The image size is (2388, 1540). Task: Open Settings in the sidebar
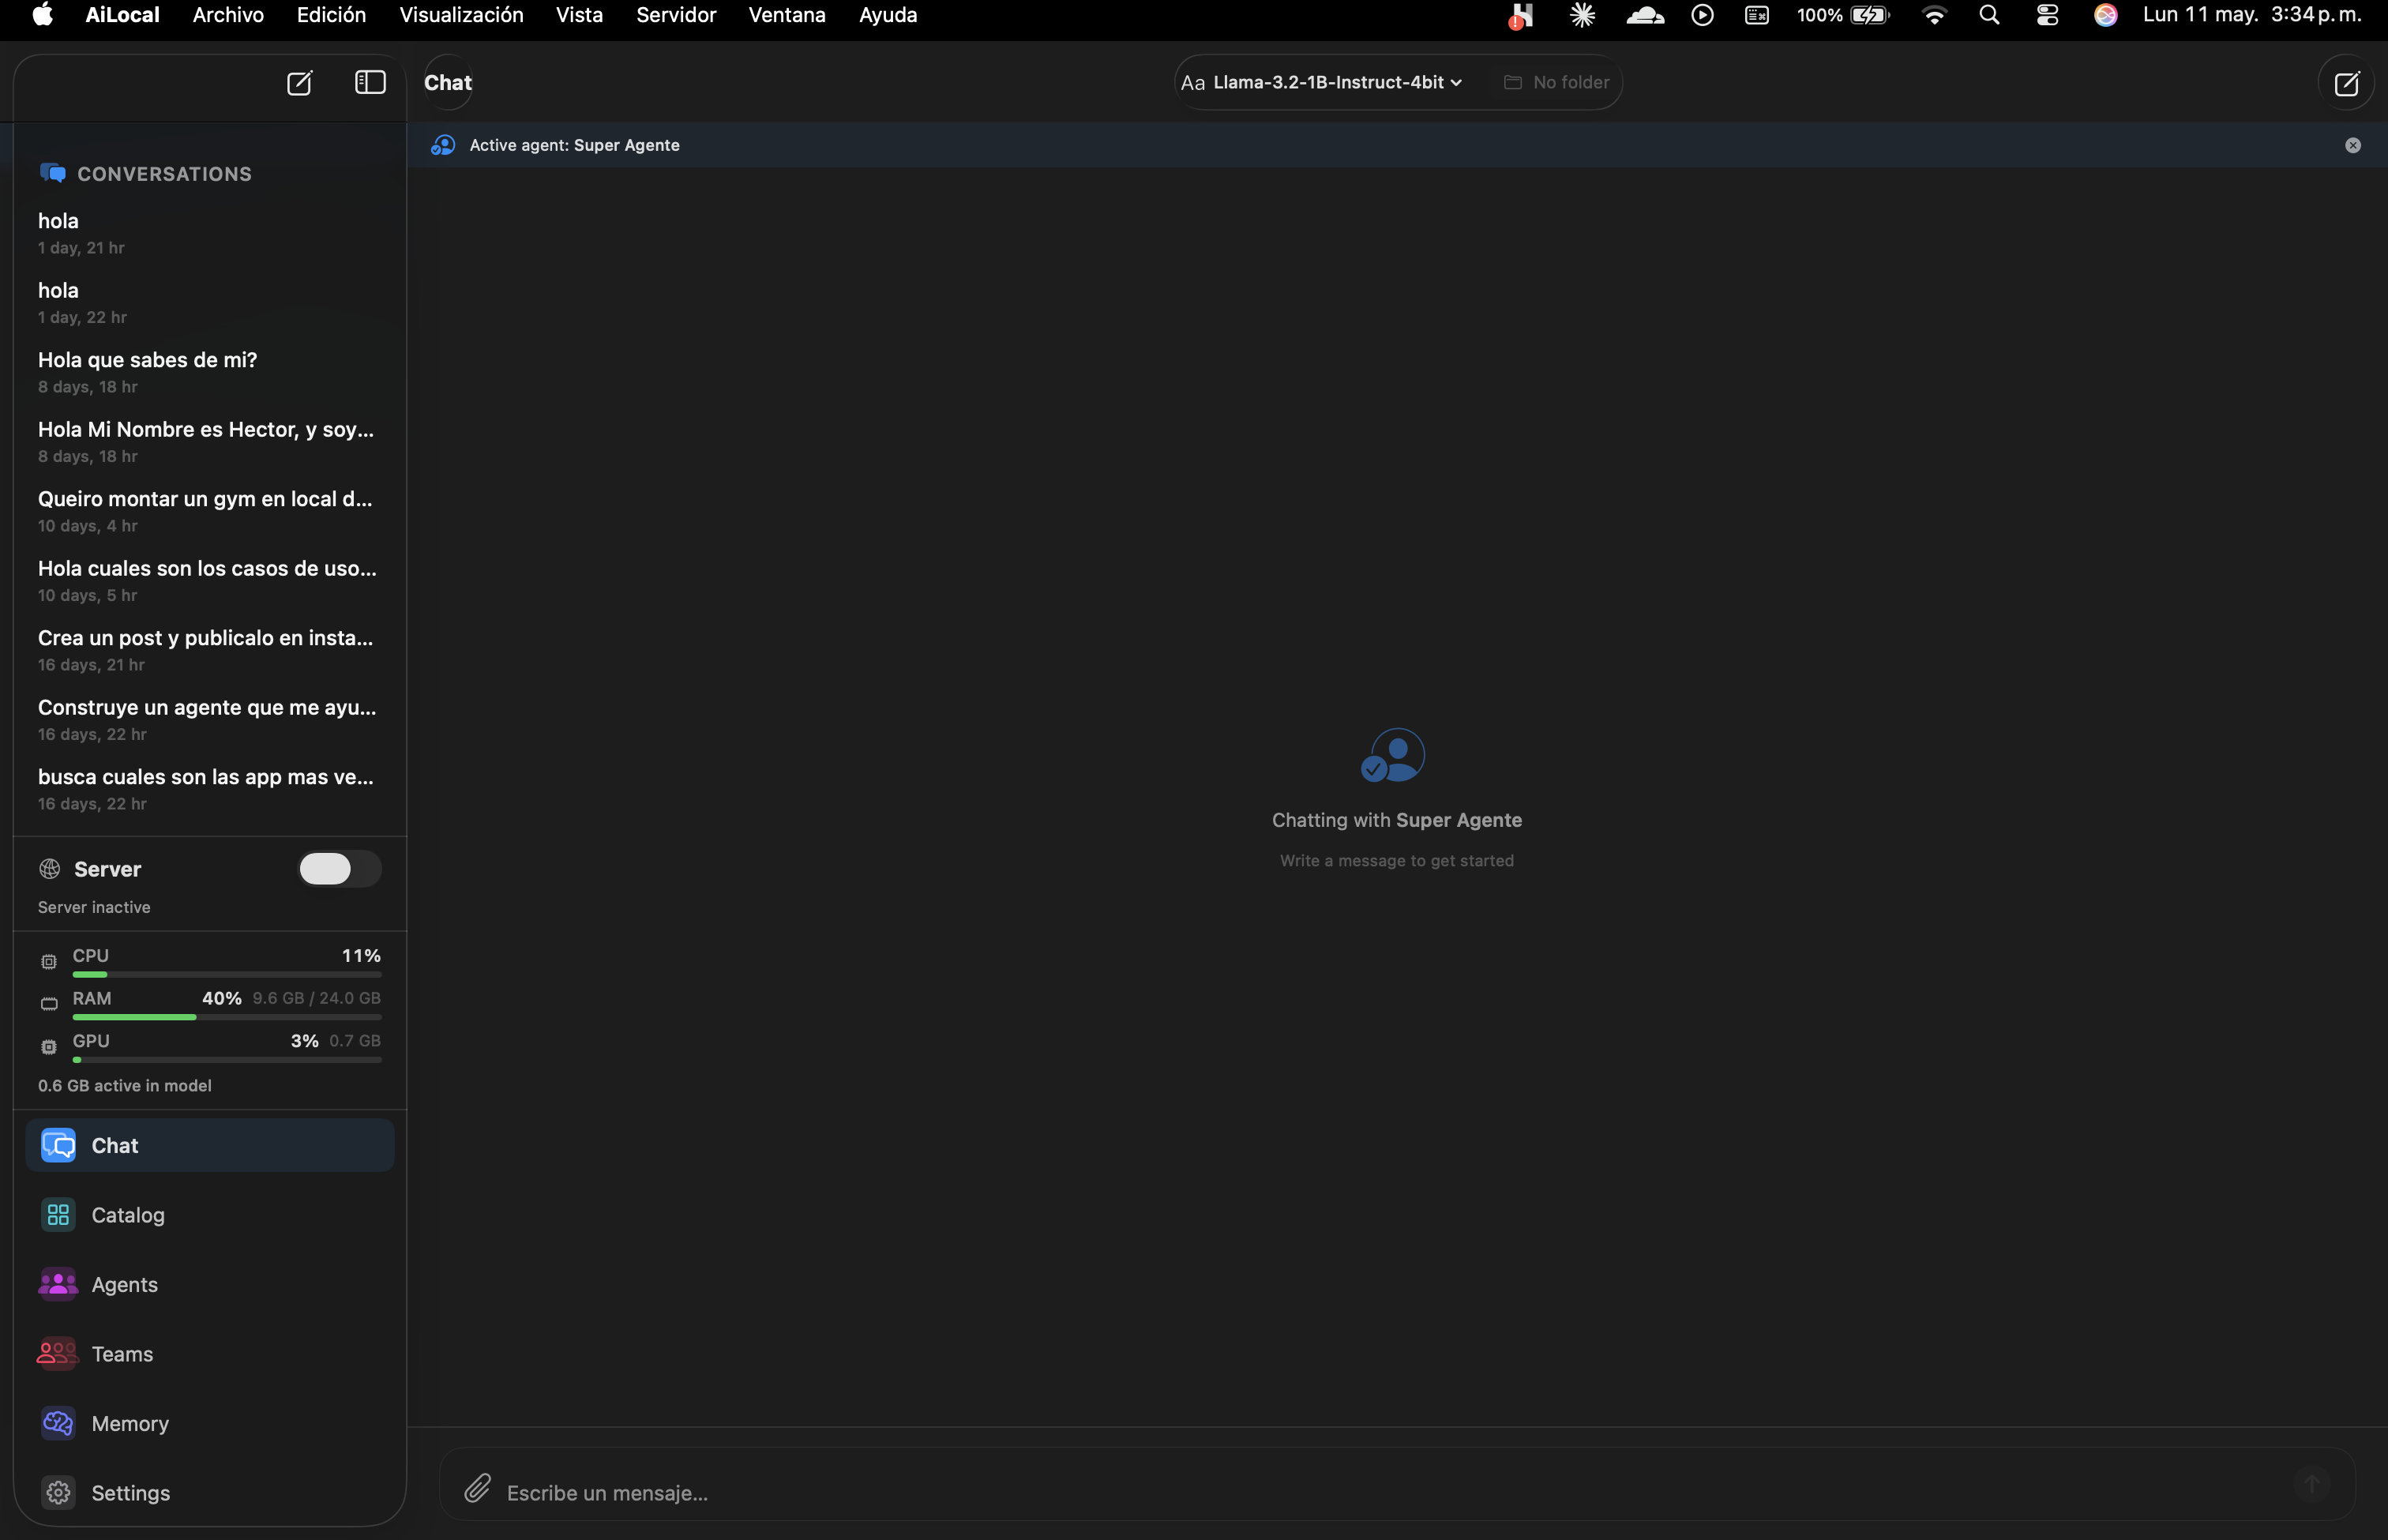pyautogui.click(x=210, y=1493)
